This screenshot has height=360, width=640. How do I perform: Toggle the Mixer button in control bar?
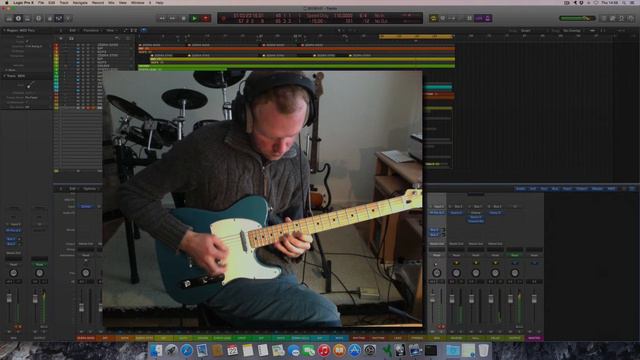click(59, 18)
